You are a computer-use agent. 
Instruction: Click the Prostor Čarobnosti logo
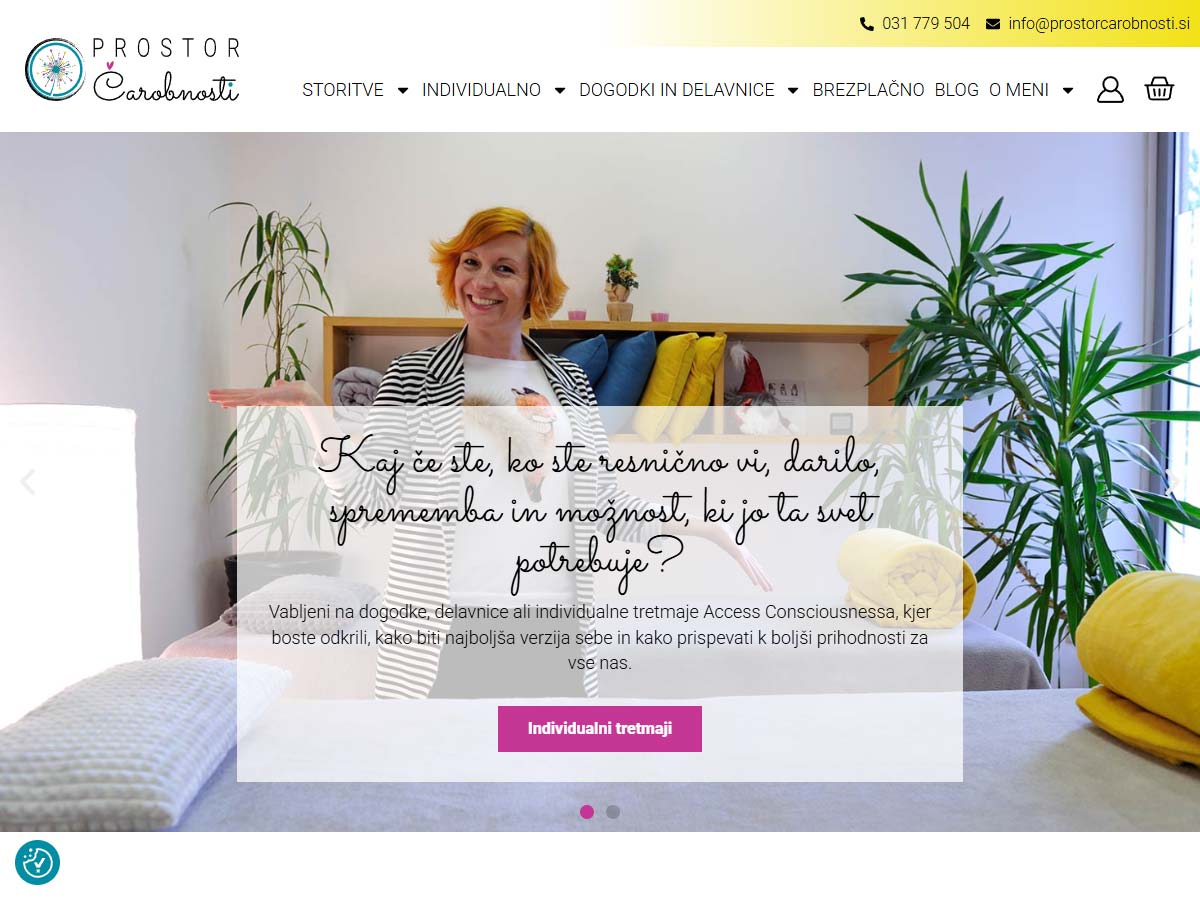point(132,70)
